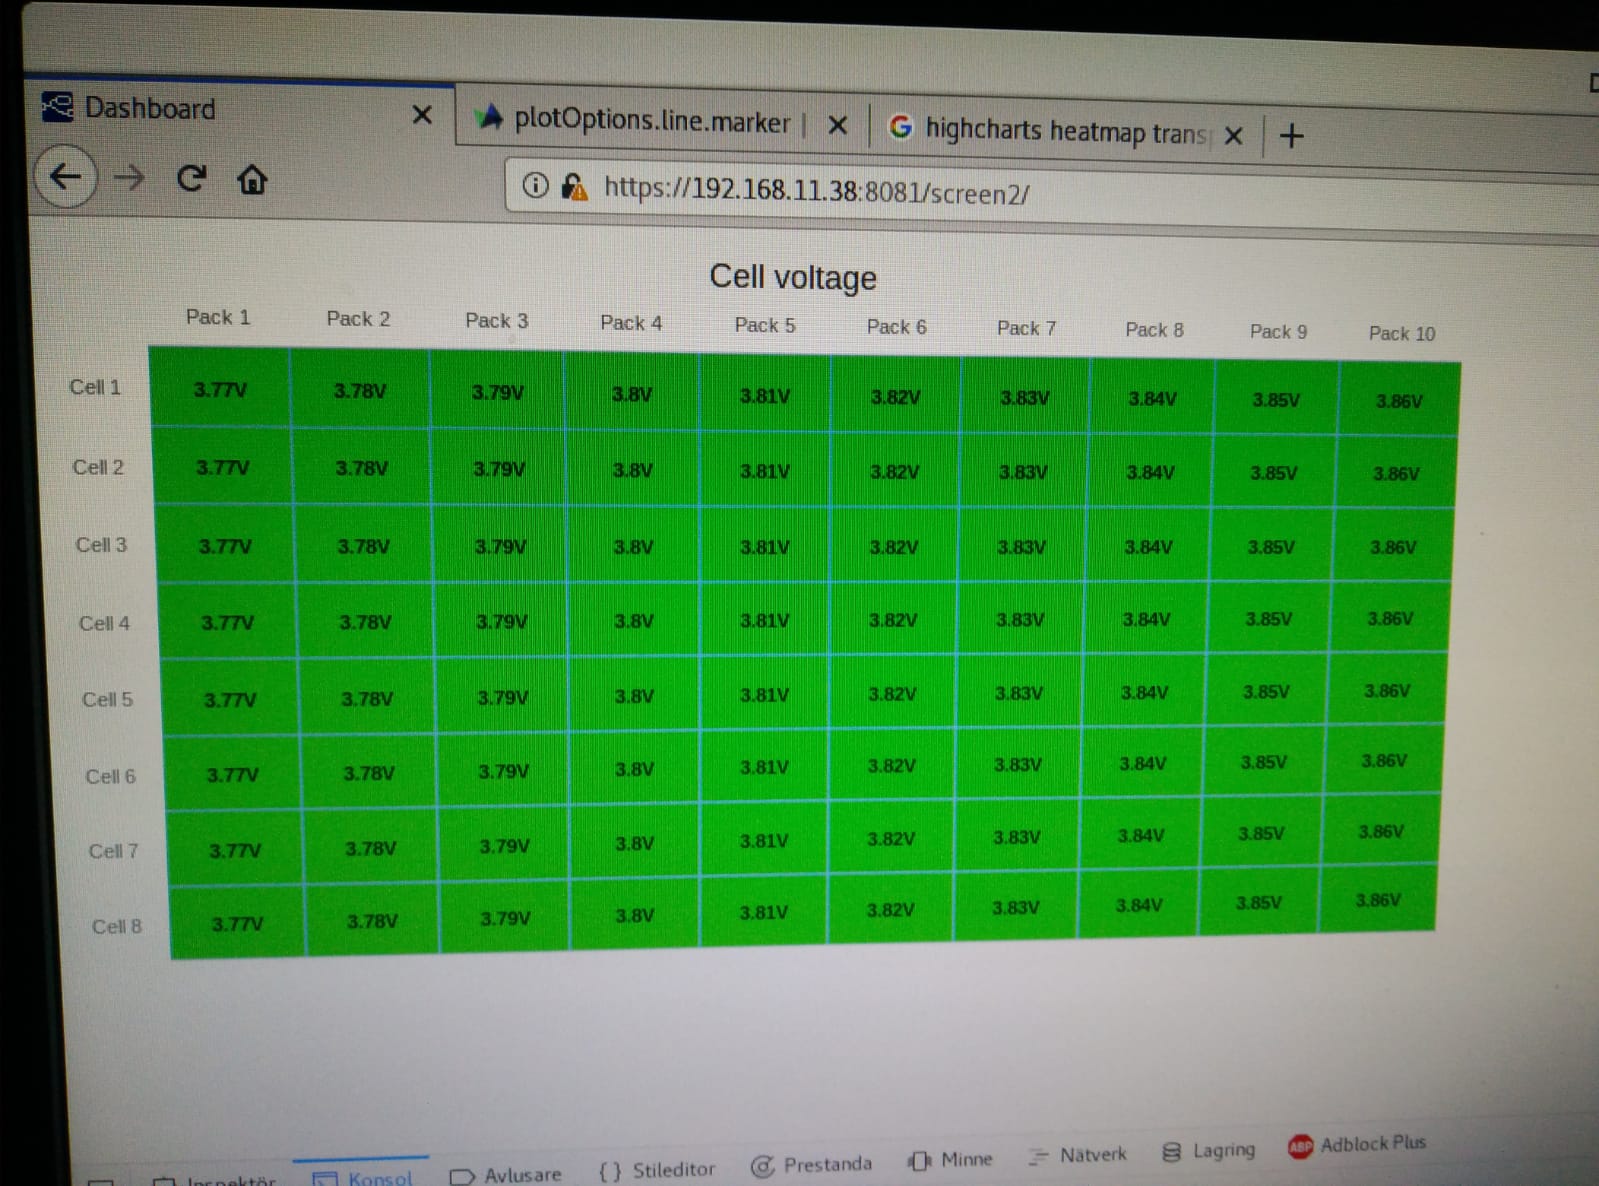
Task: Click the Pack 1 column label
Action: pyautogui.click(x=218, y=317)
